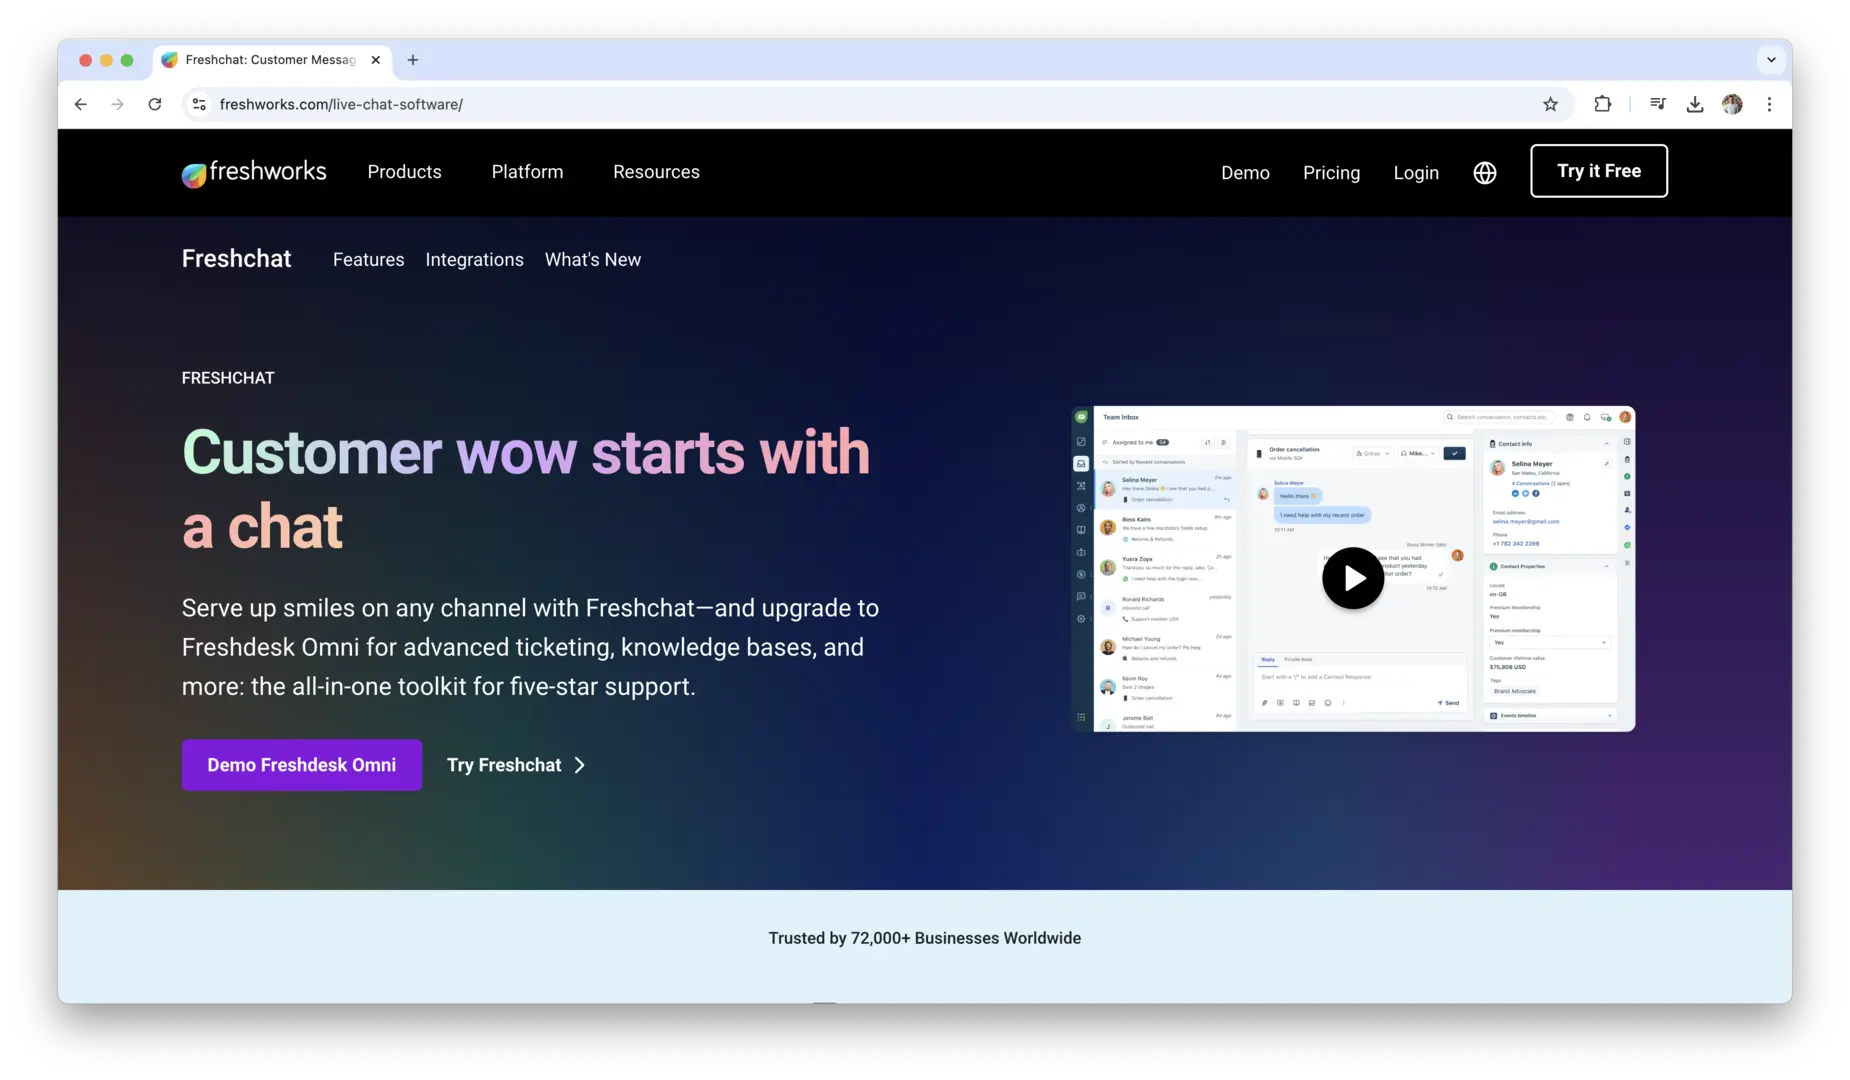This screenshot has width=1850, height=1080.
Task: Bookmark this page with the star icon
Action: tap(1550, 104)
